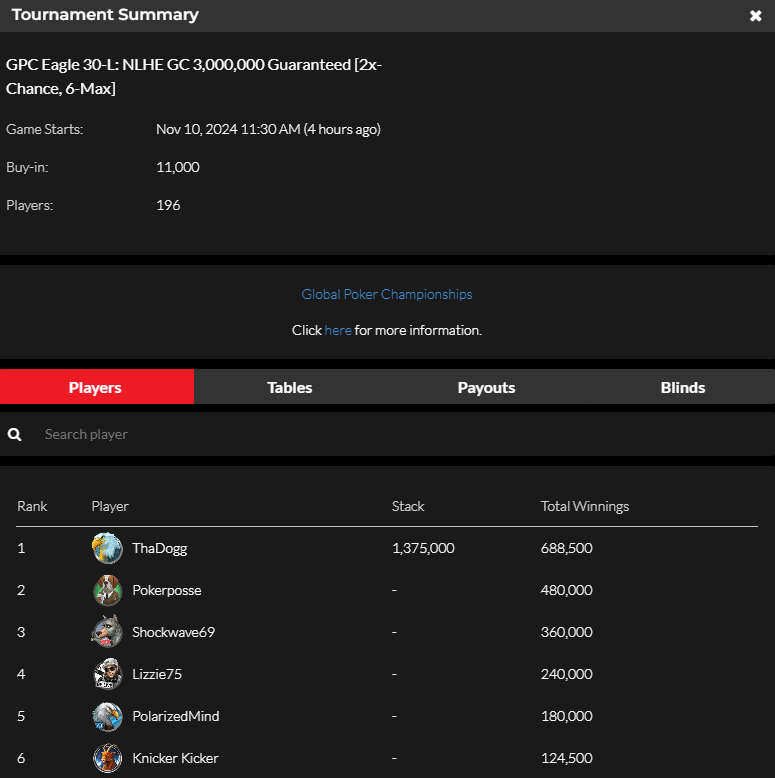Click winnings value 688,500
The width and height of the screenshot is (775, 778).
(567, 548)
